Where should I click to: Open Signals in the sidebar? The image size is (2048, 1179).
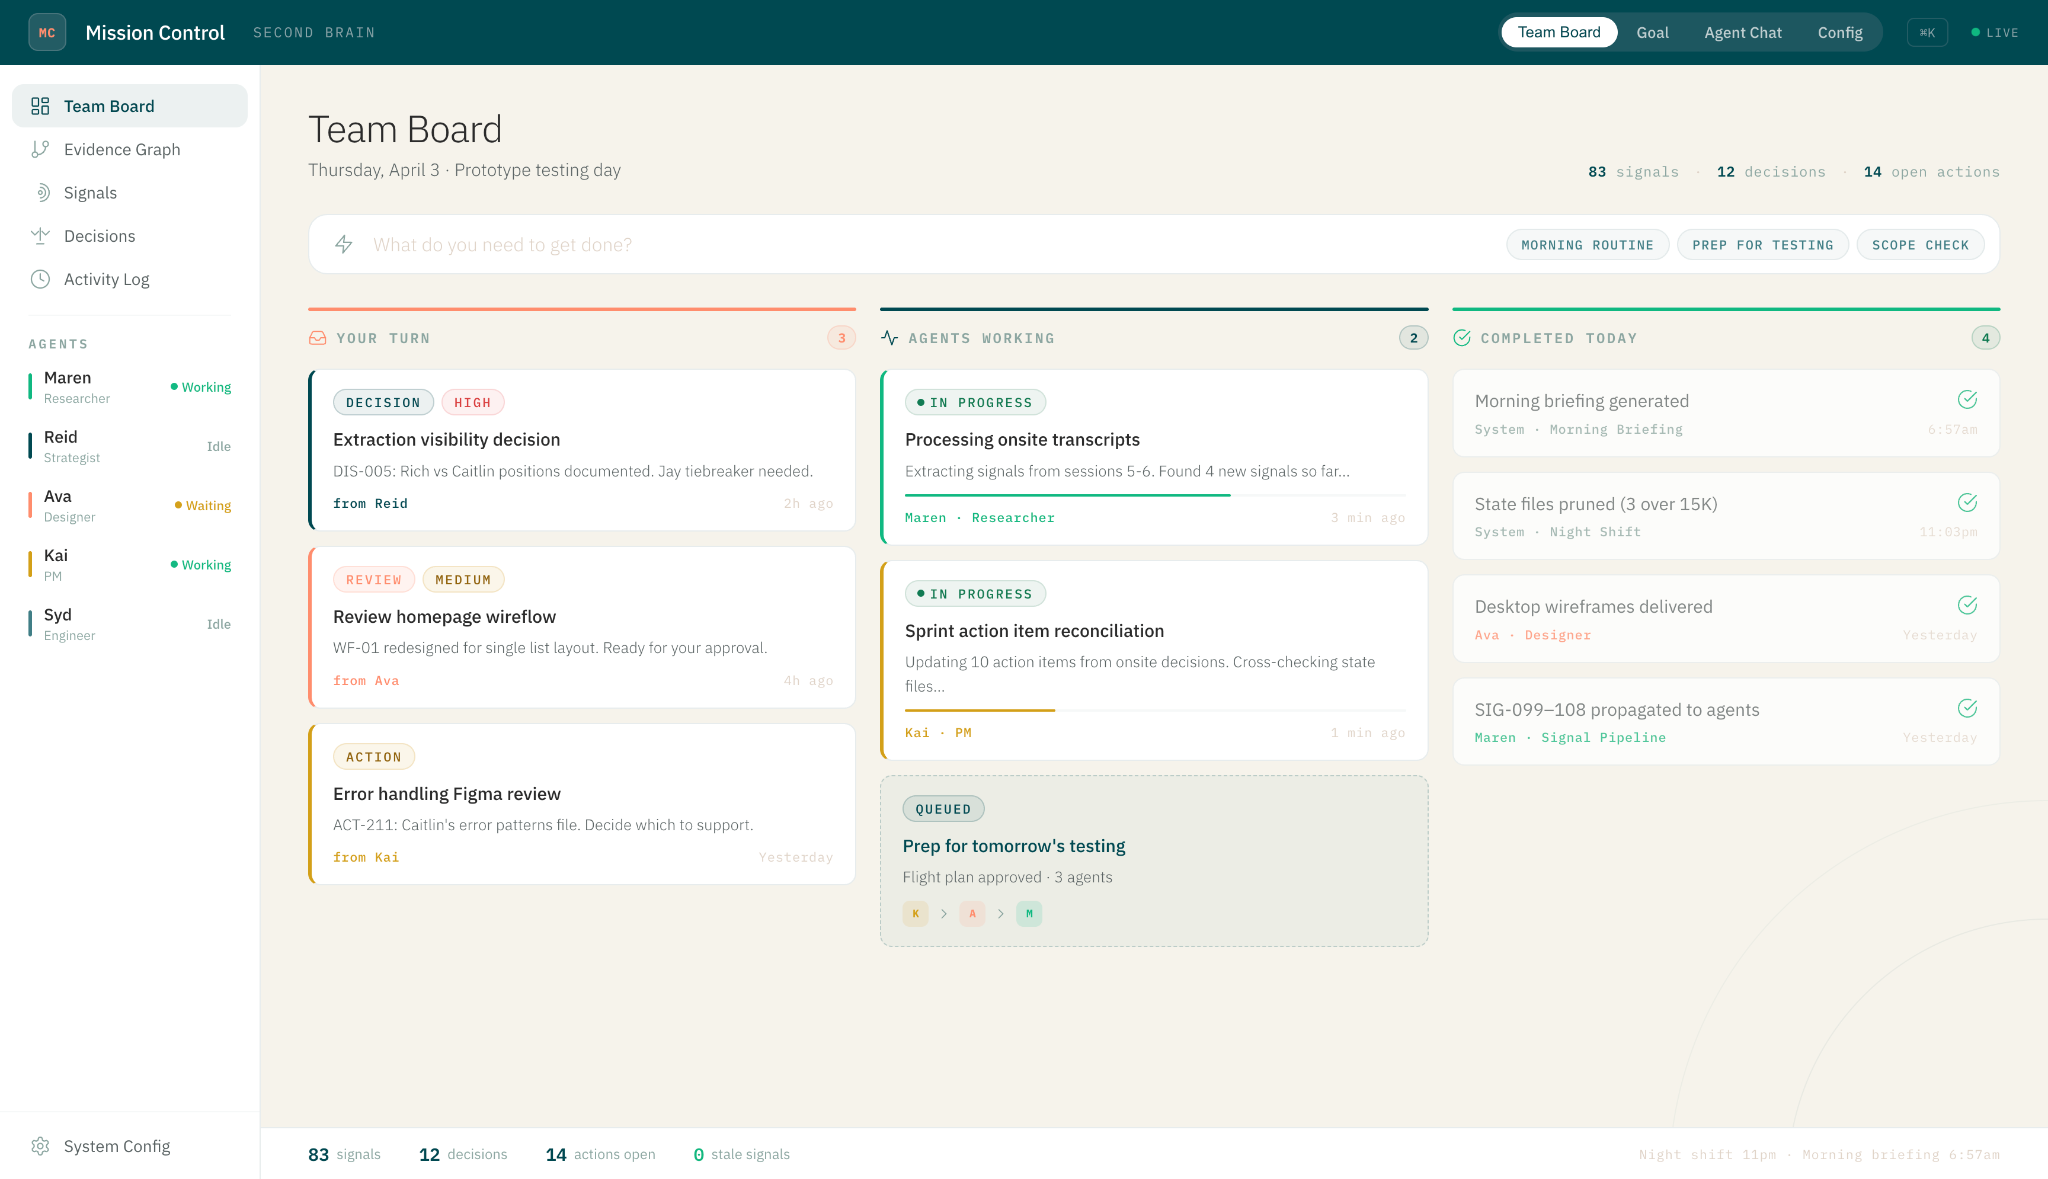point(130,192)
